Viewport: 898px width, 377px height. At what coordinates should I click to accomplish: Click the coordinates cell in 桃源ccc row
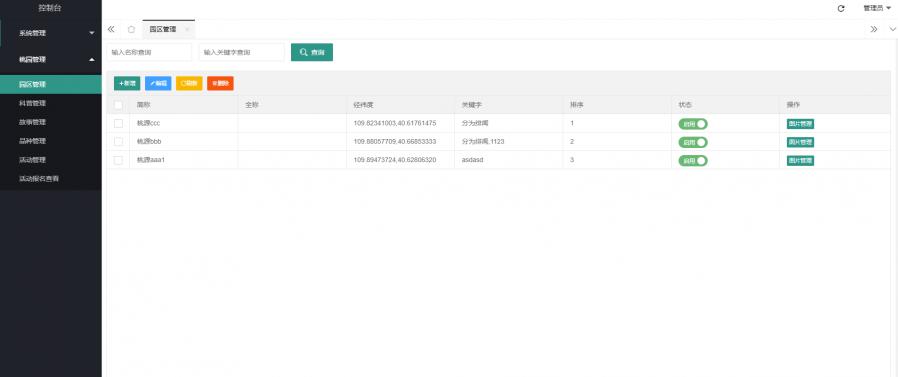401,123
